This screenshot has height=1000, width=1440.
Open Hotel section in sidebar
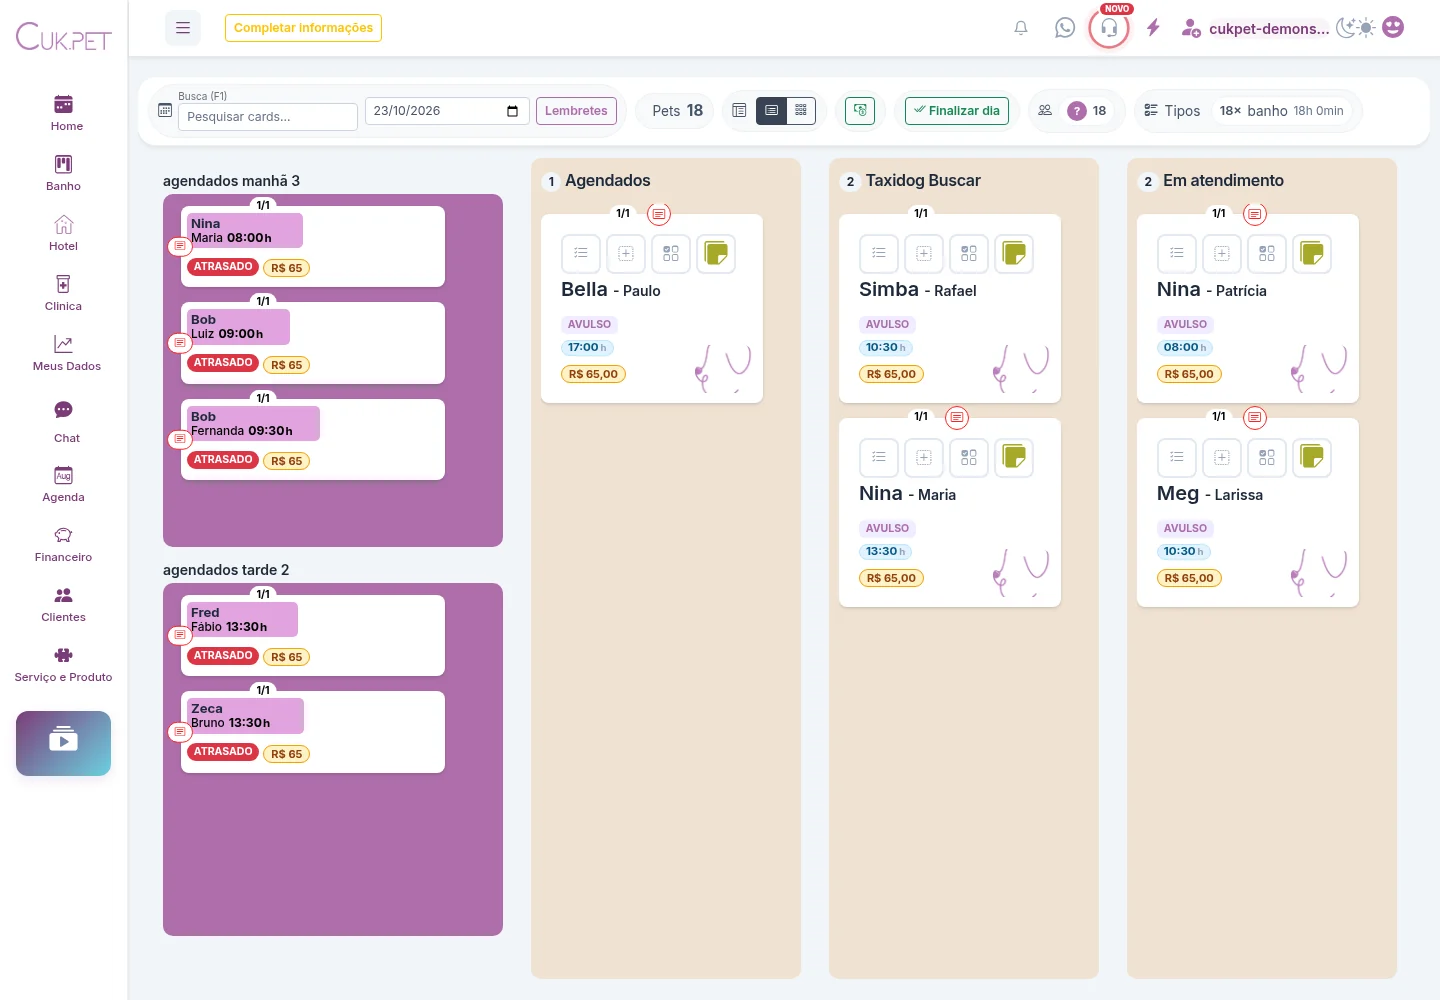(63, 233)
